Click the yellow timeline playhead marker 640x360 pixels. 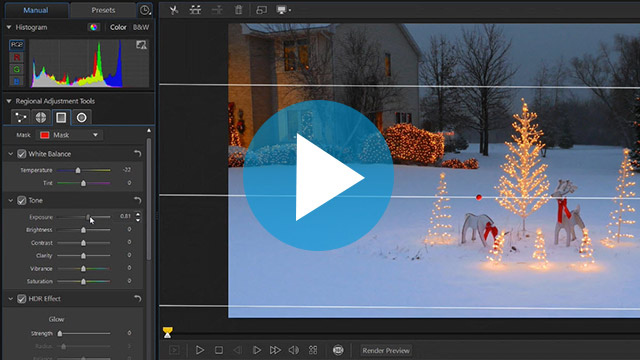point(167,333)
